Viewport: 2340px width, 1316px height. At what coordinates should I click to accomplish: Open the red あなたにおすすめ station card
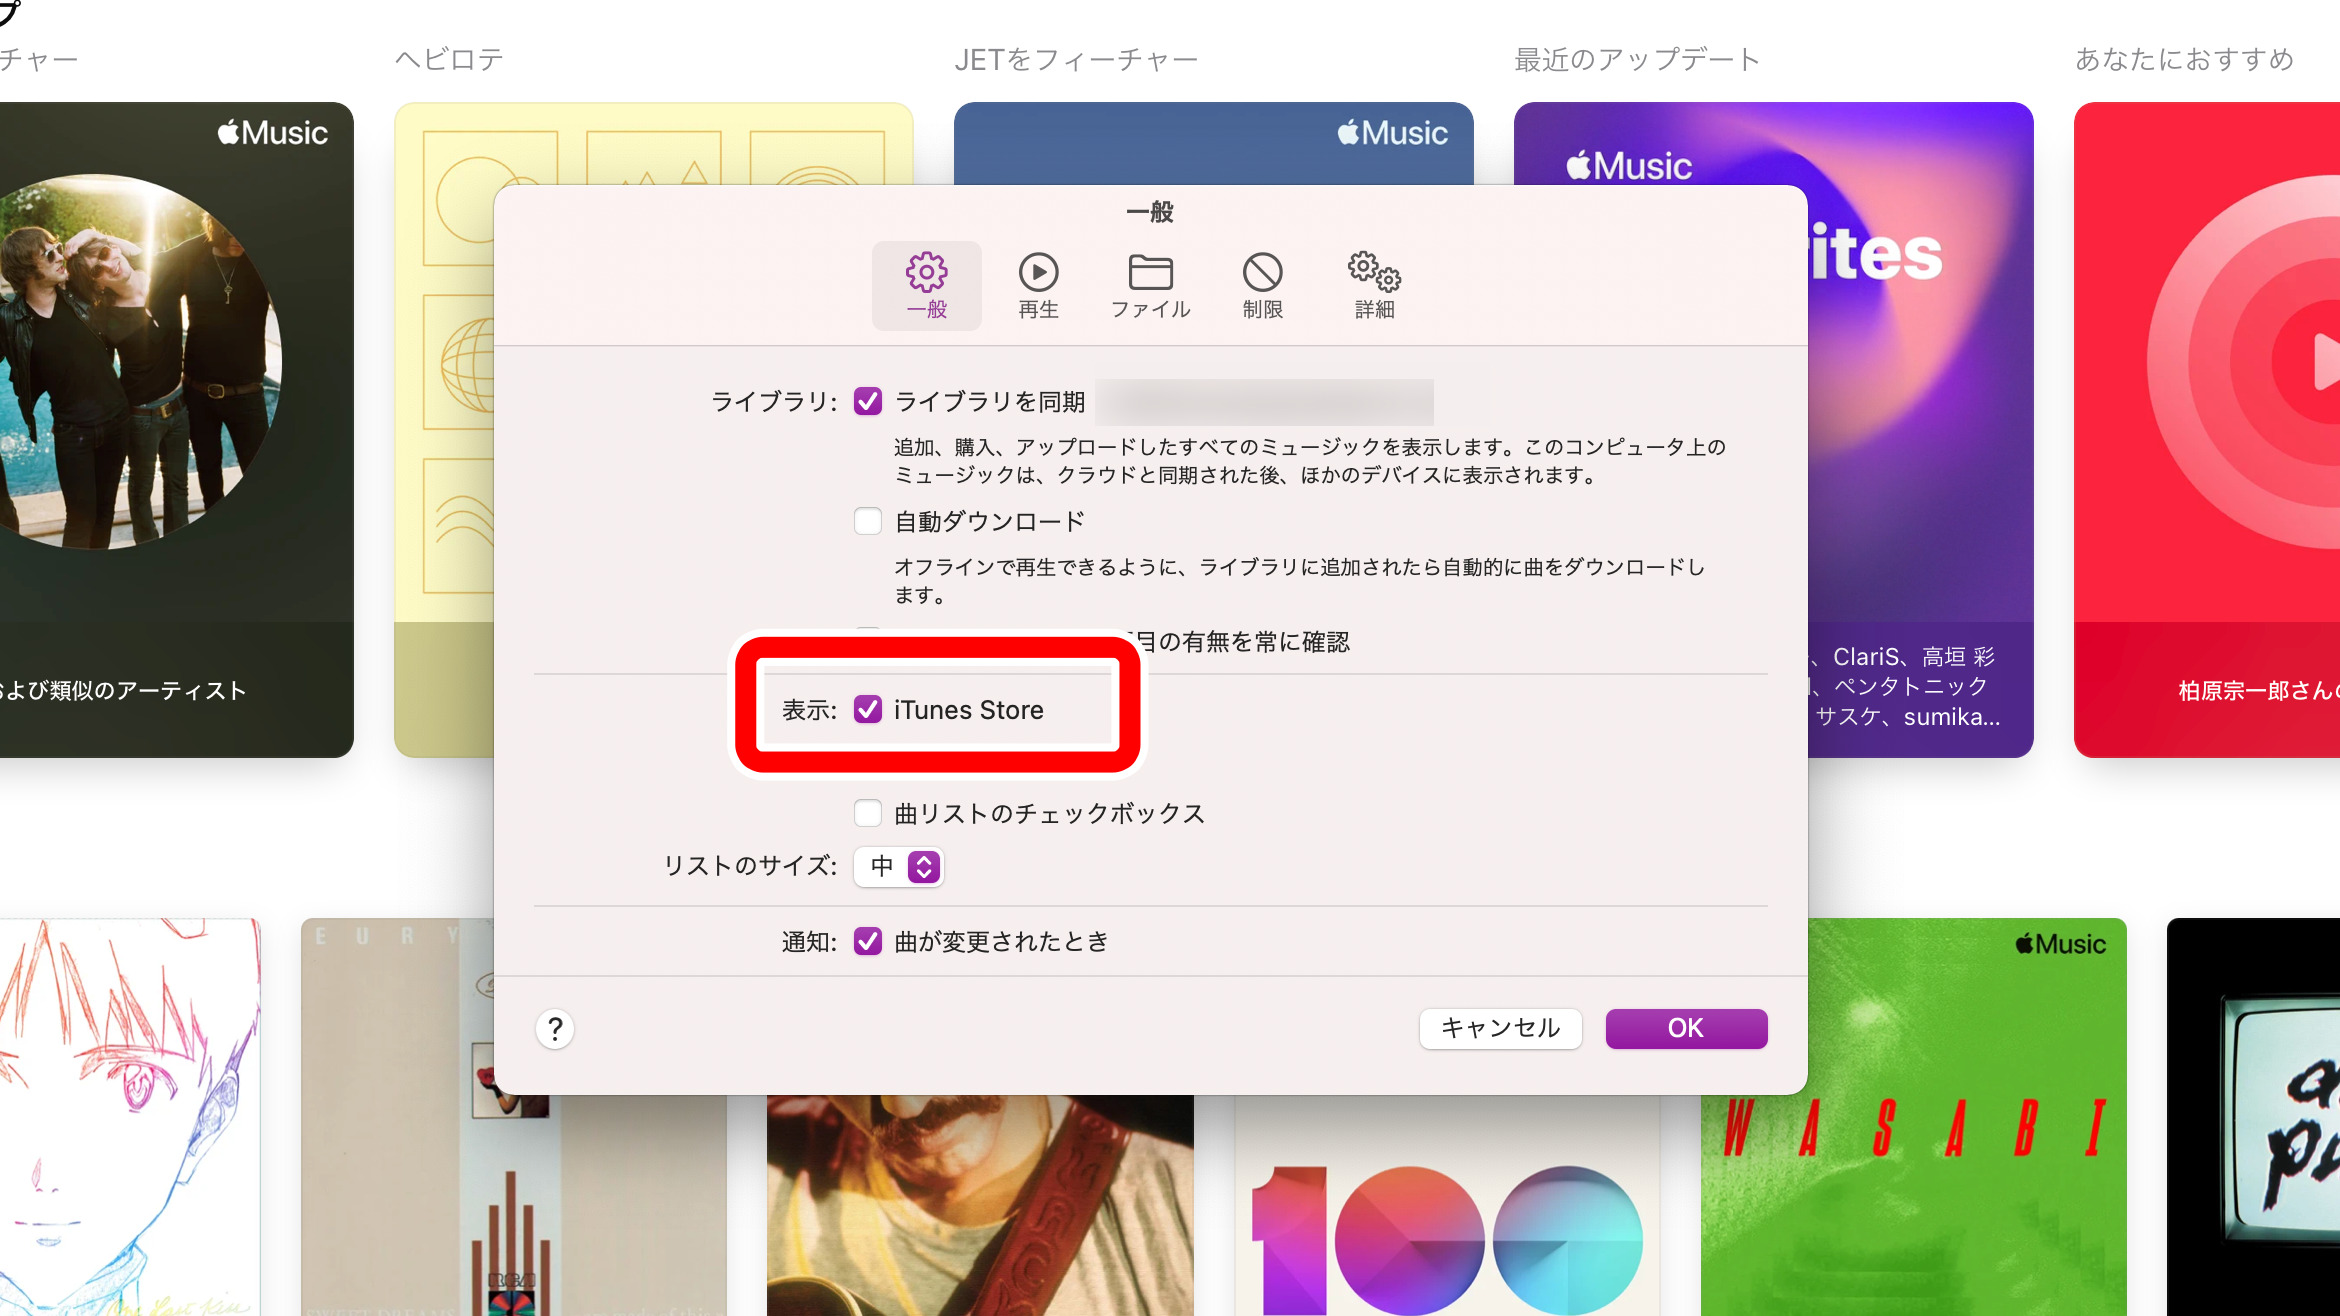[2207, 430]
